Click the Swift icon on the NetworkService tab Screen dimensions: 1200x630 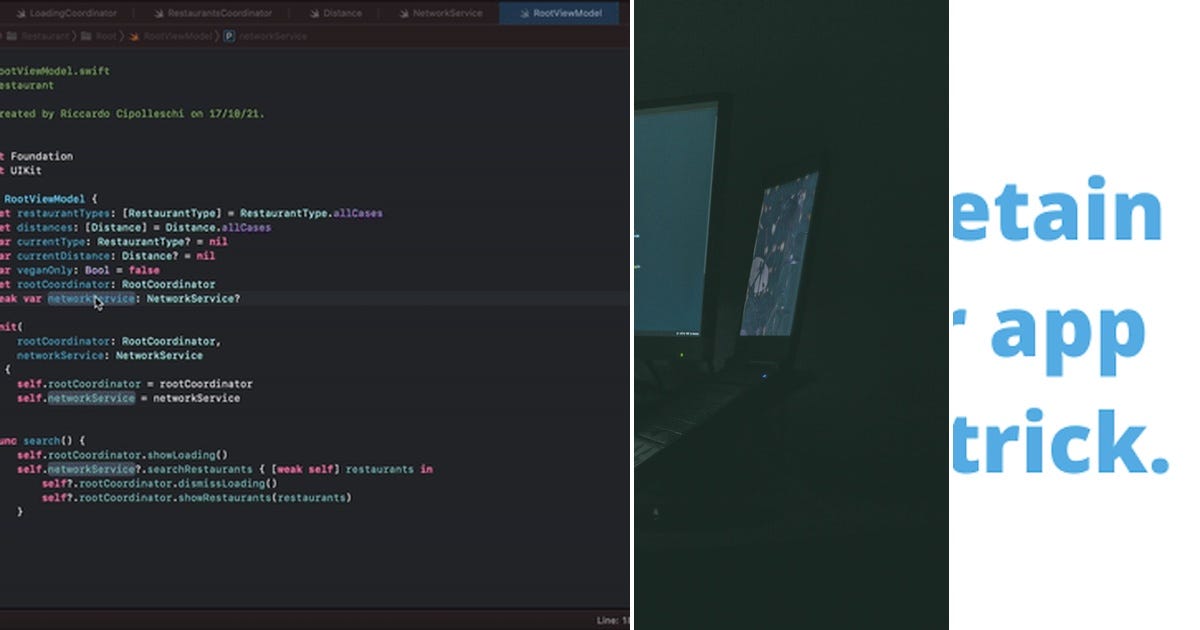coord(403,13)
